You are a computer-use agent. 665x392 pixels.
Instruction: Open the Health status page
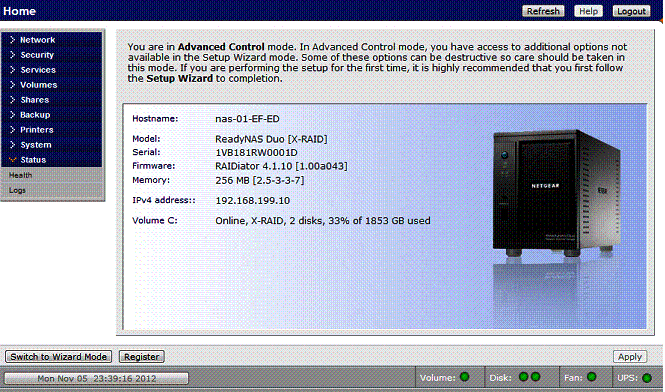coord(20,175)
